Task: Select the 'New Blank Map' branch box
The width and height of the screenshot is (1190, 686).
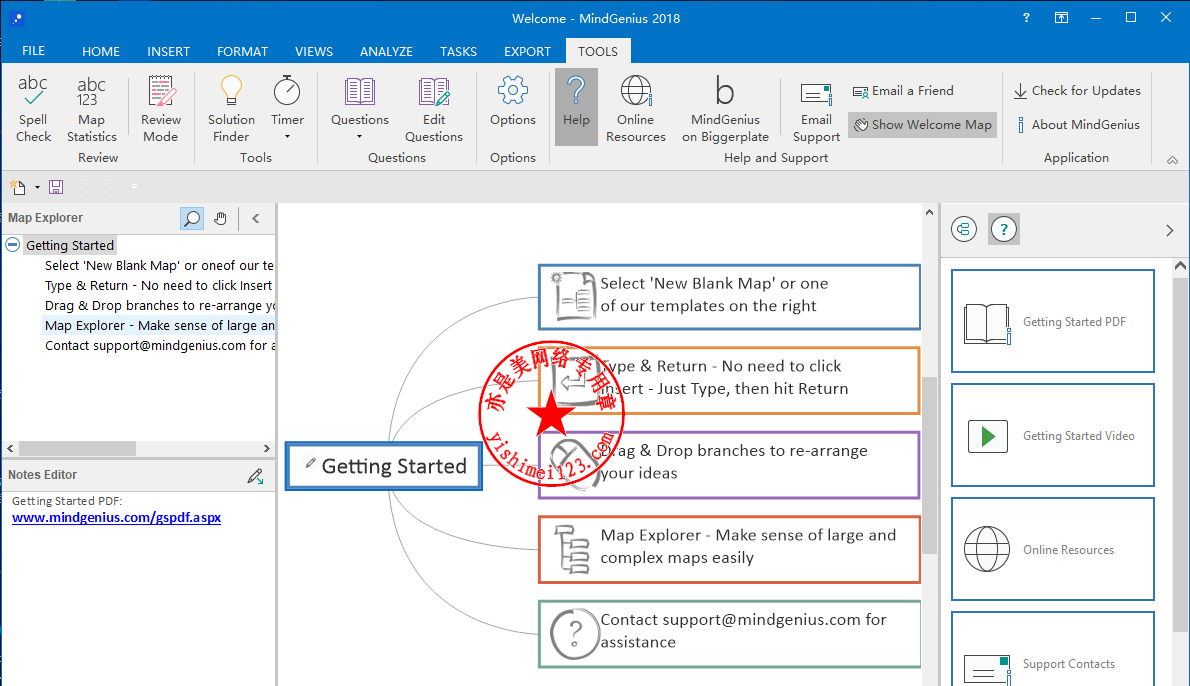Action: 729,297
